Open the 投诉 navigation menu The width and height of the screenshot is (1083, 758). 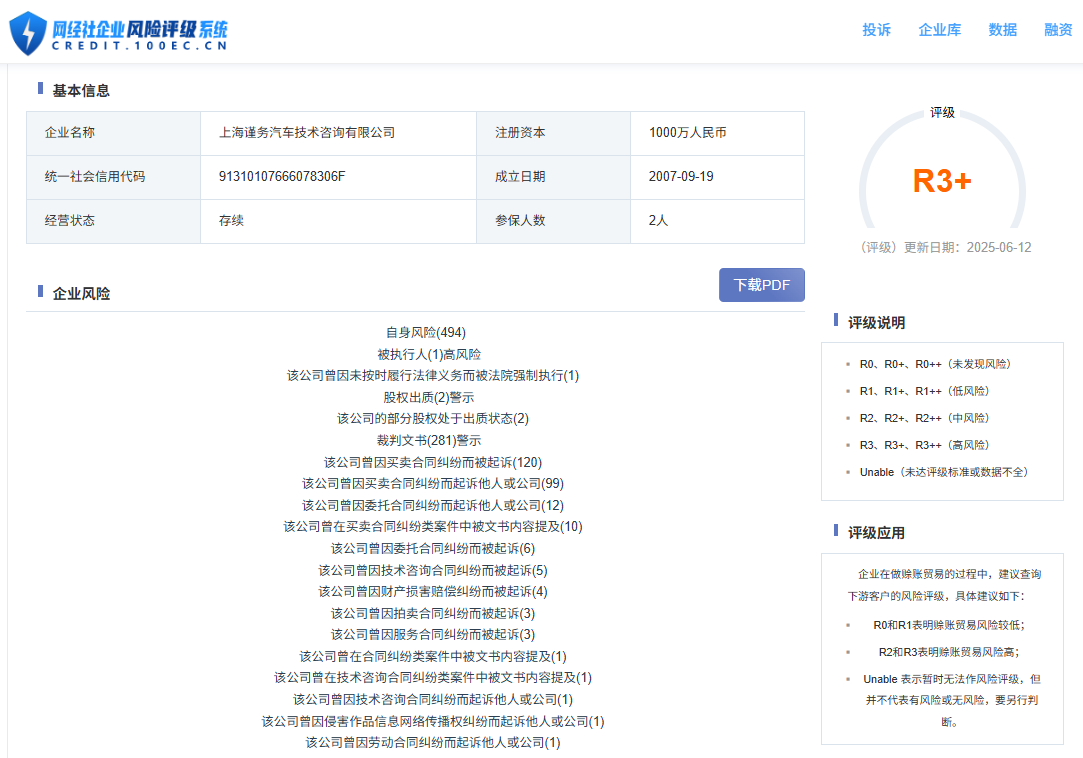[876, 30]
